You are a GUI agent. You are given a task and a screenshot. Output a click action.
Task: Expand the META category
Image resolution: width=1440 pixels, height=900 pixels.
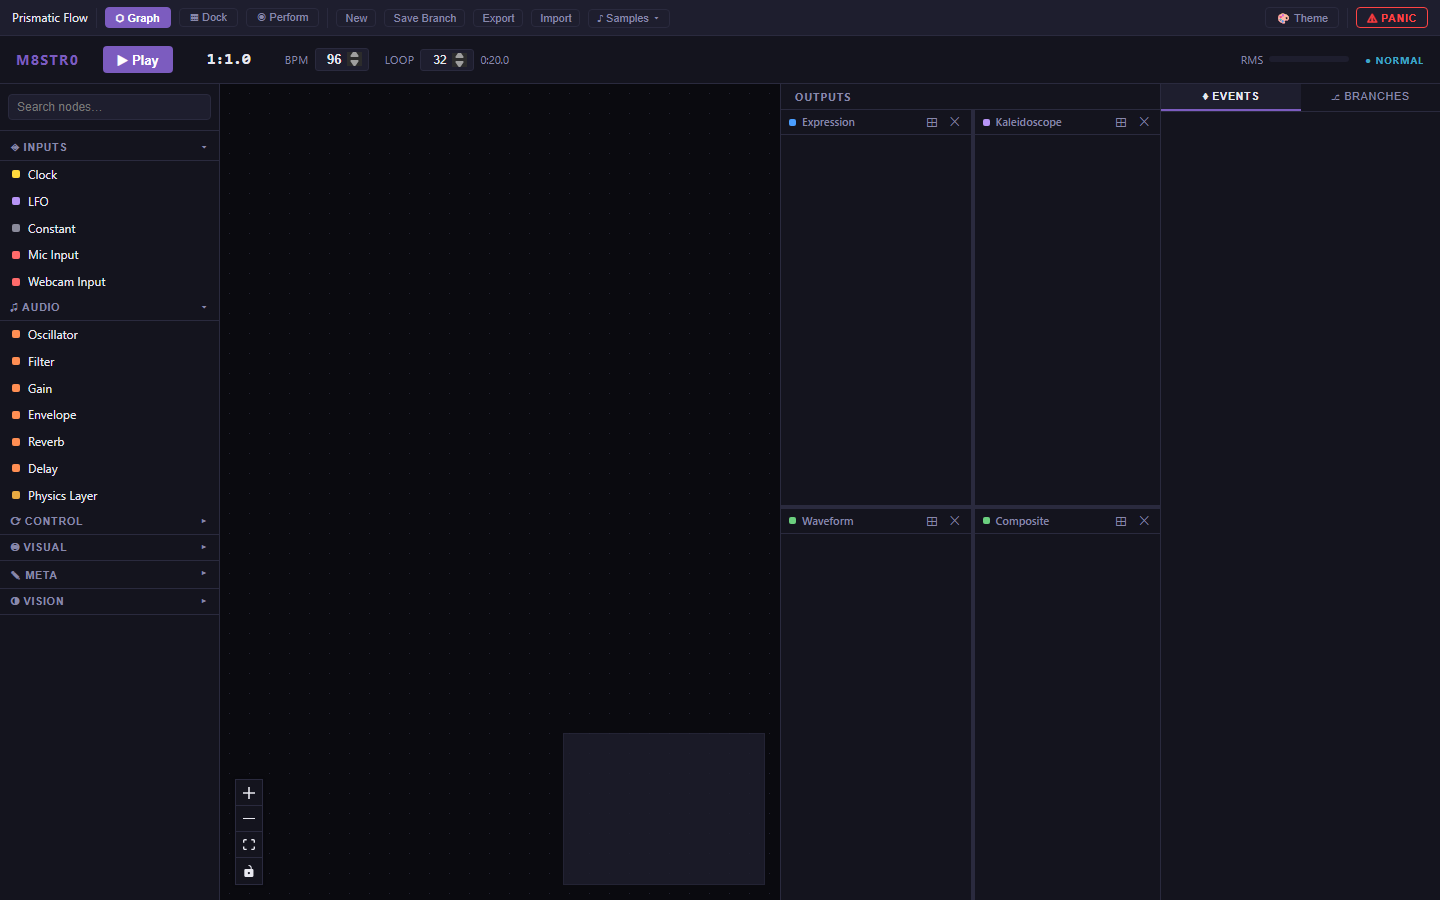[x=109, y=575]
